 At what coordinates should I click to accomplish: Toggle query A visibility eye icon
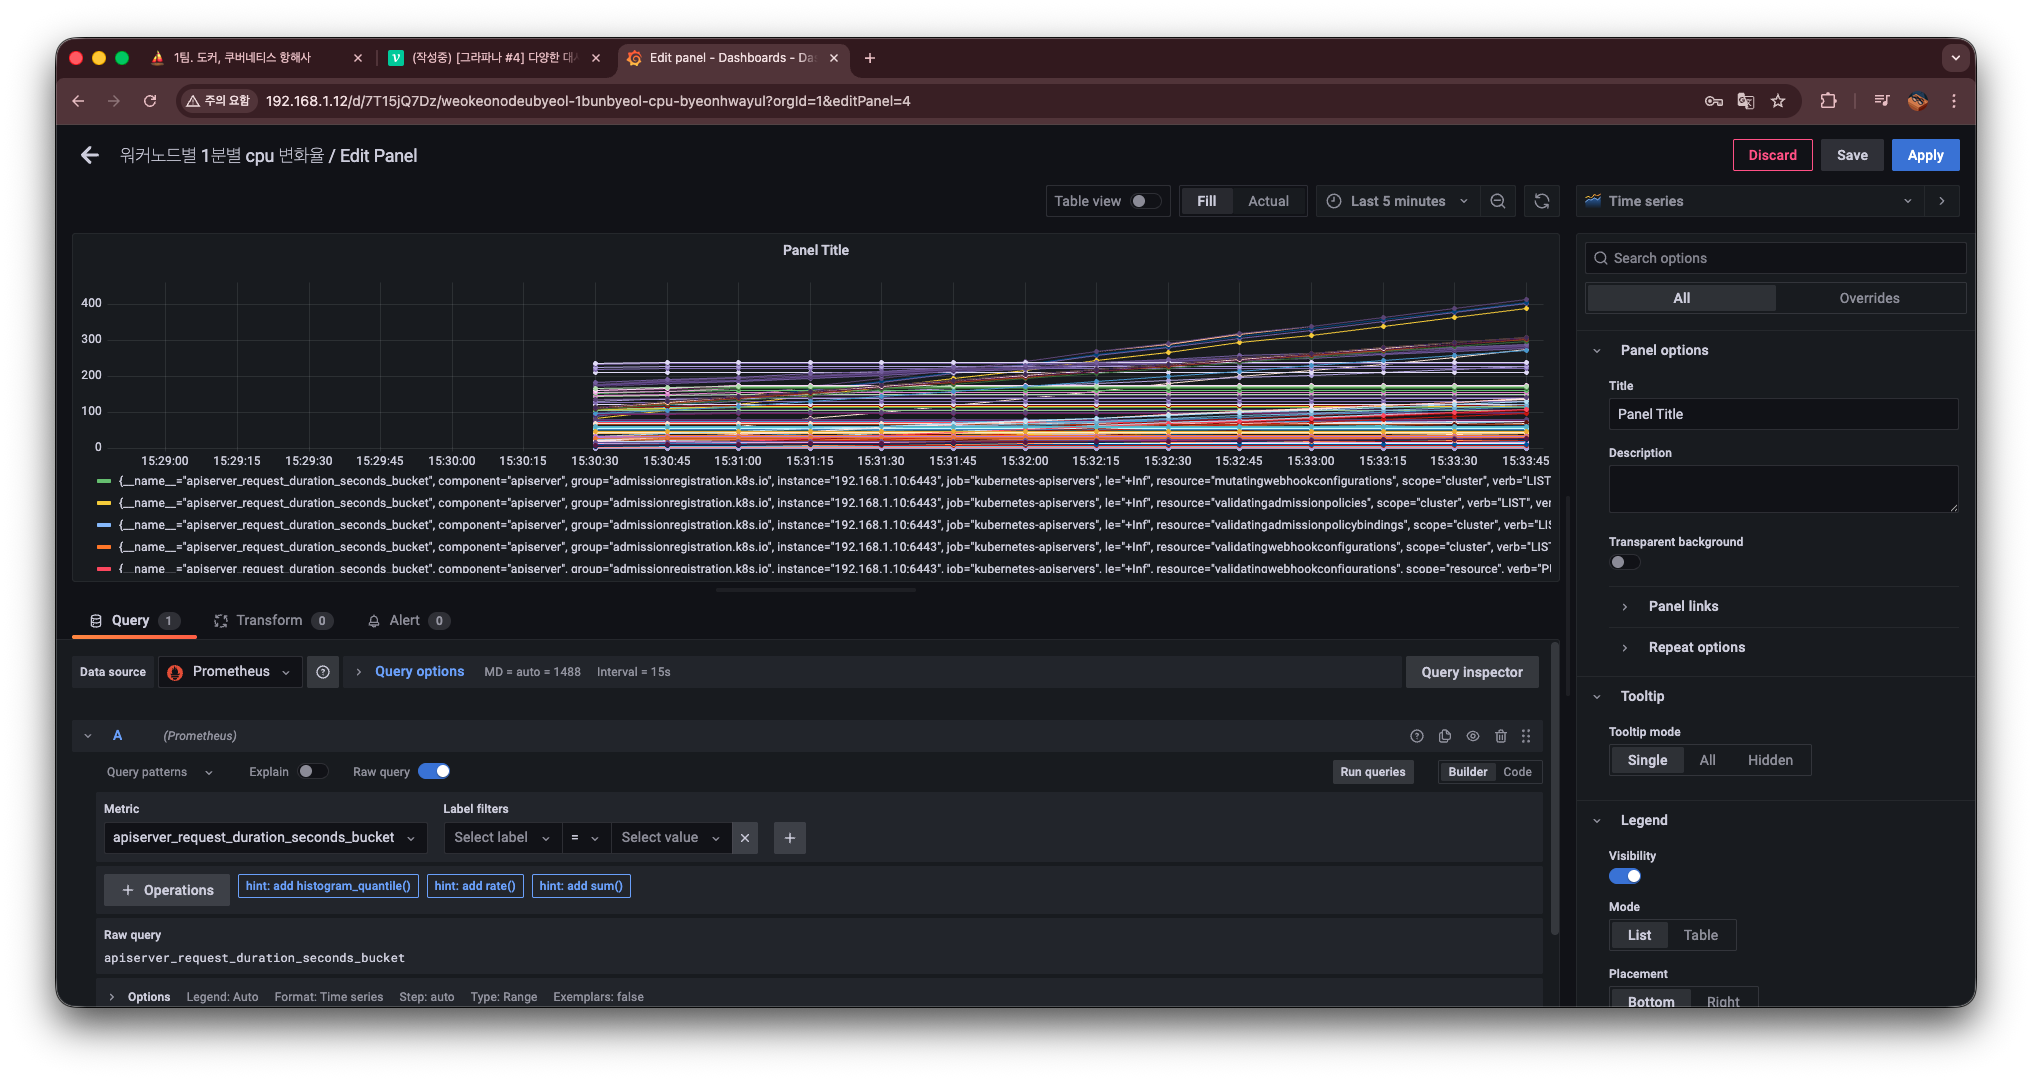(1472, 736)
